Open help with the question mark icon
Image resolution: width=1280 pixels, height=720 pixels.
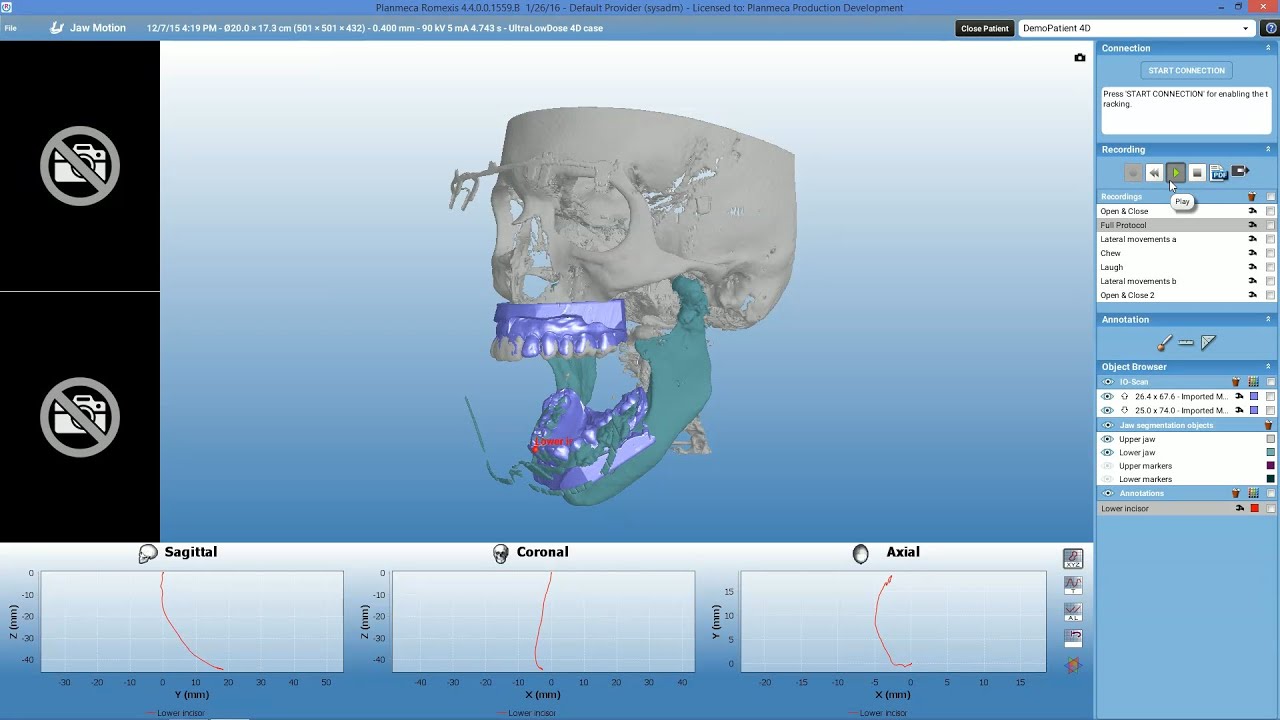[1271, 28]
